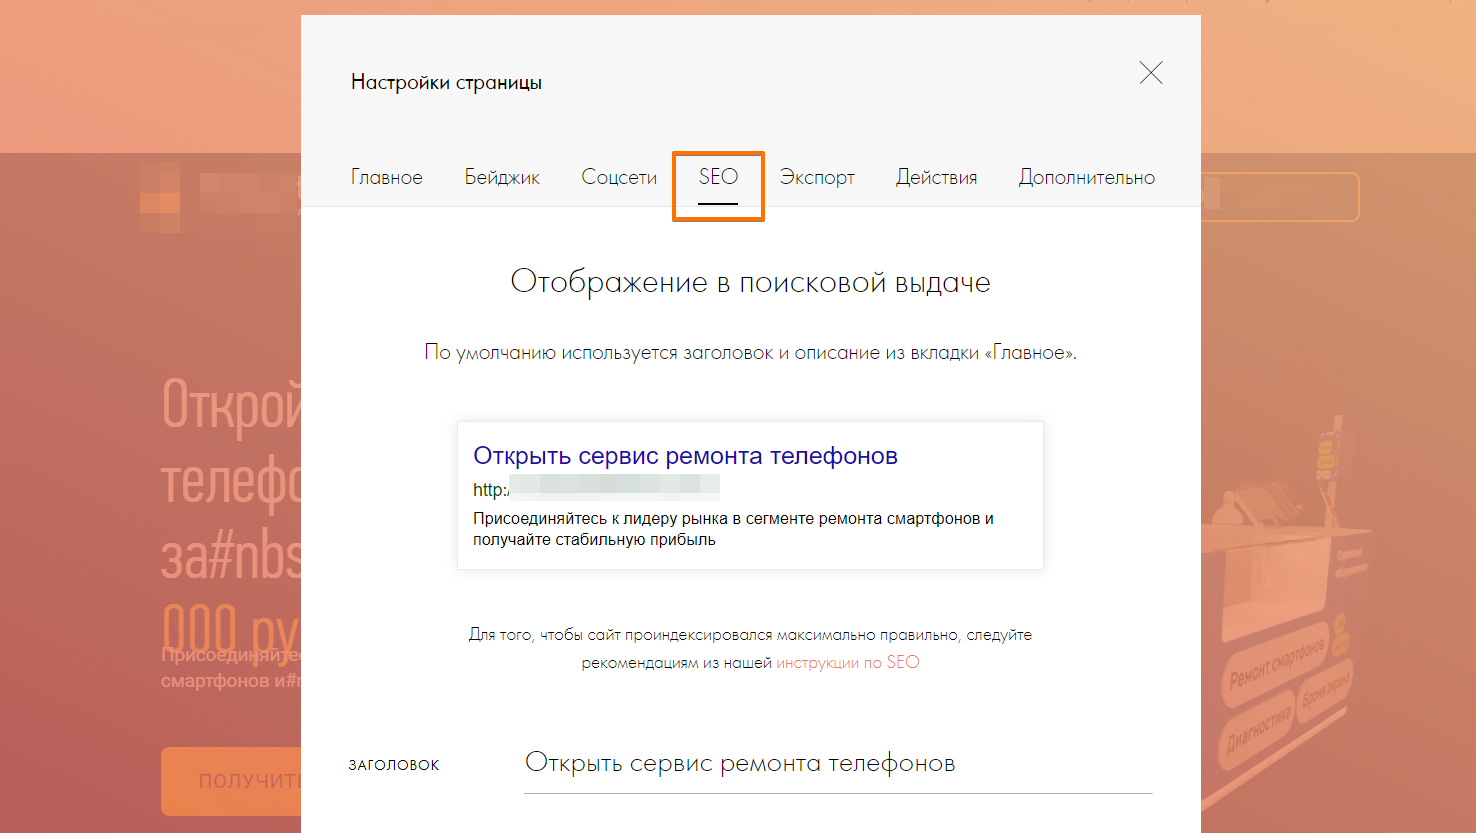Close the page settings dialog
The width and height of the screenshot is (1476, 833).
pos(1151,73)
